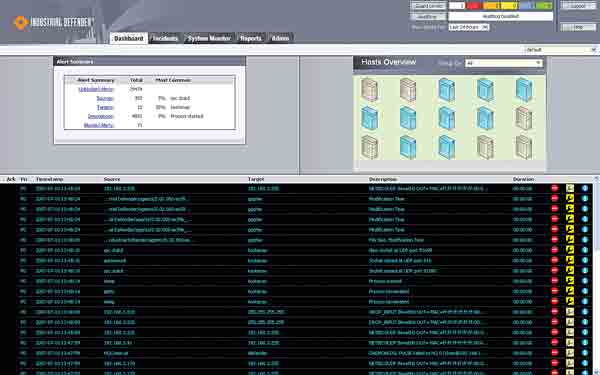Go to the Reports tab

coord(251,38)
